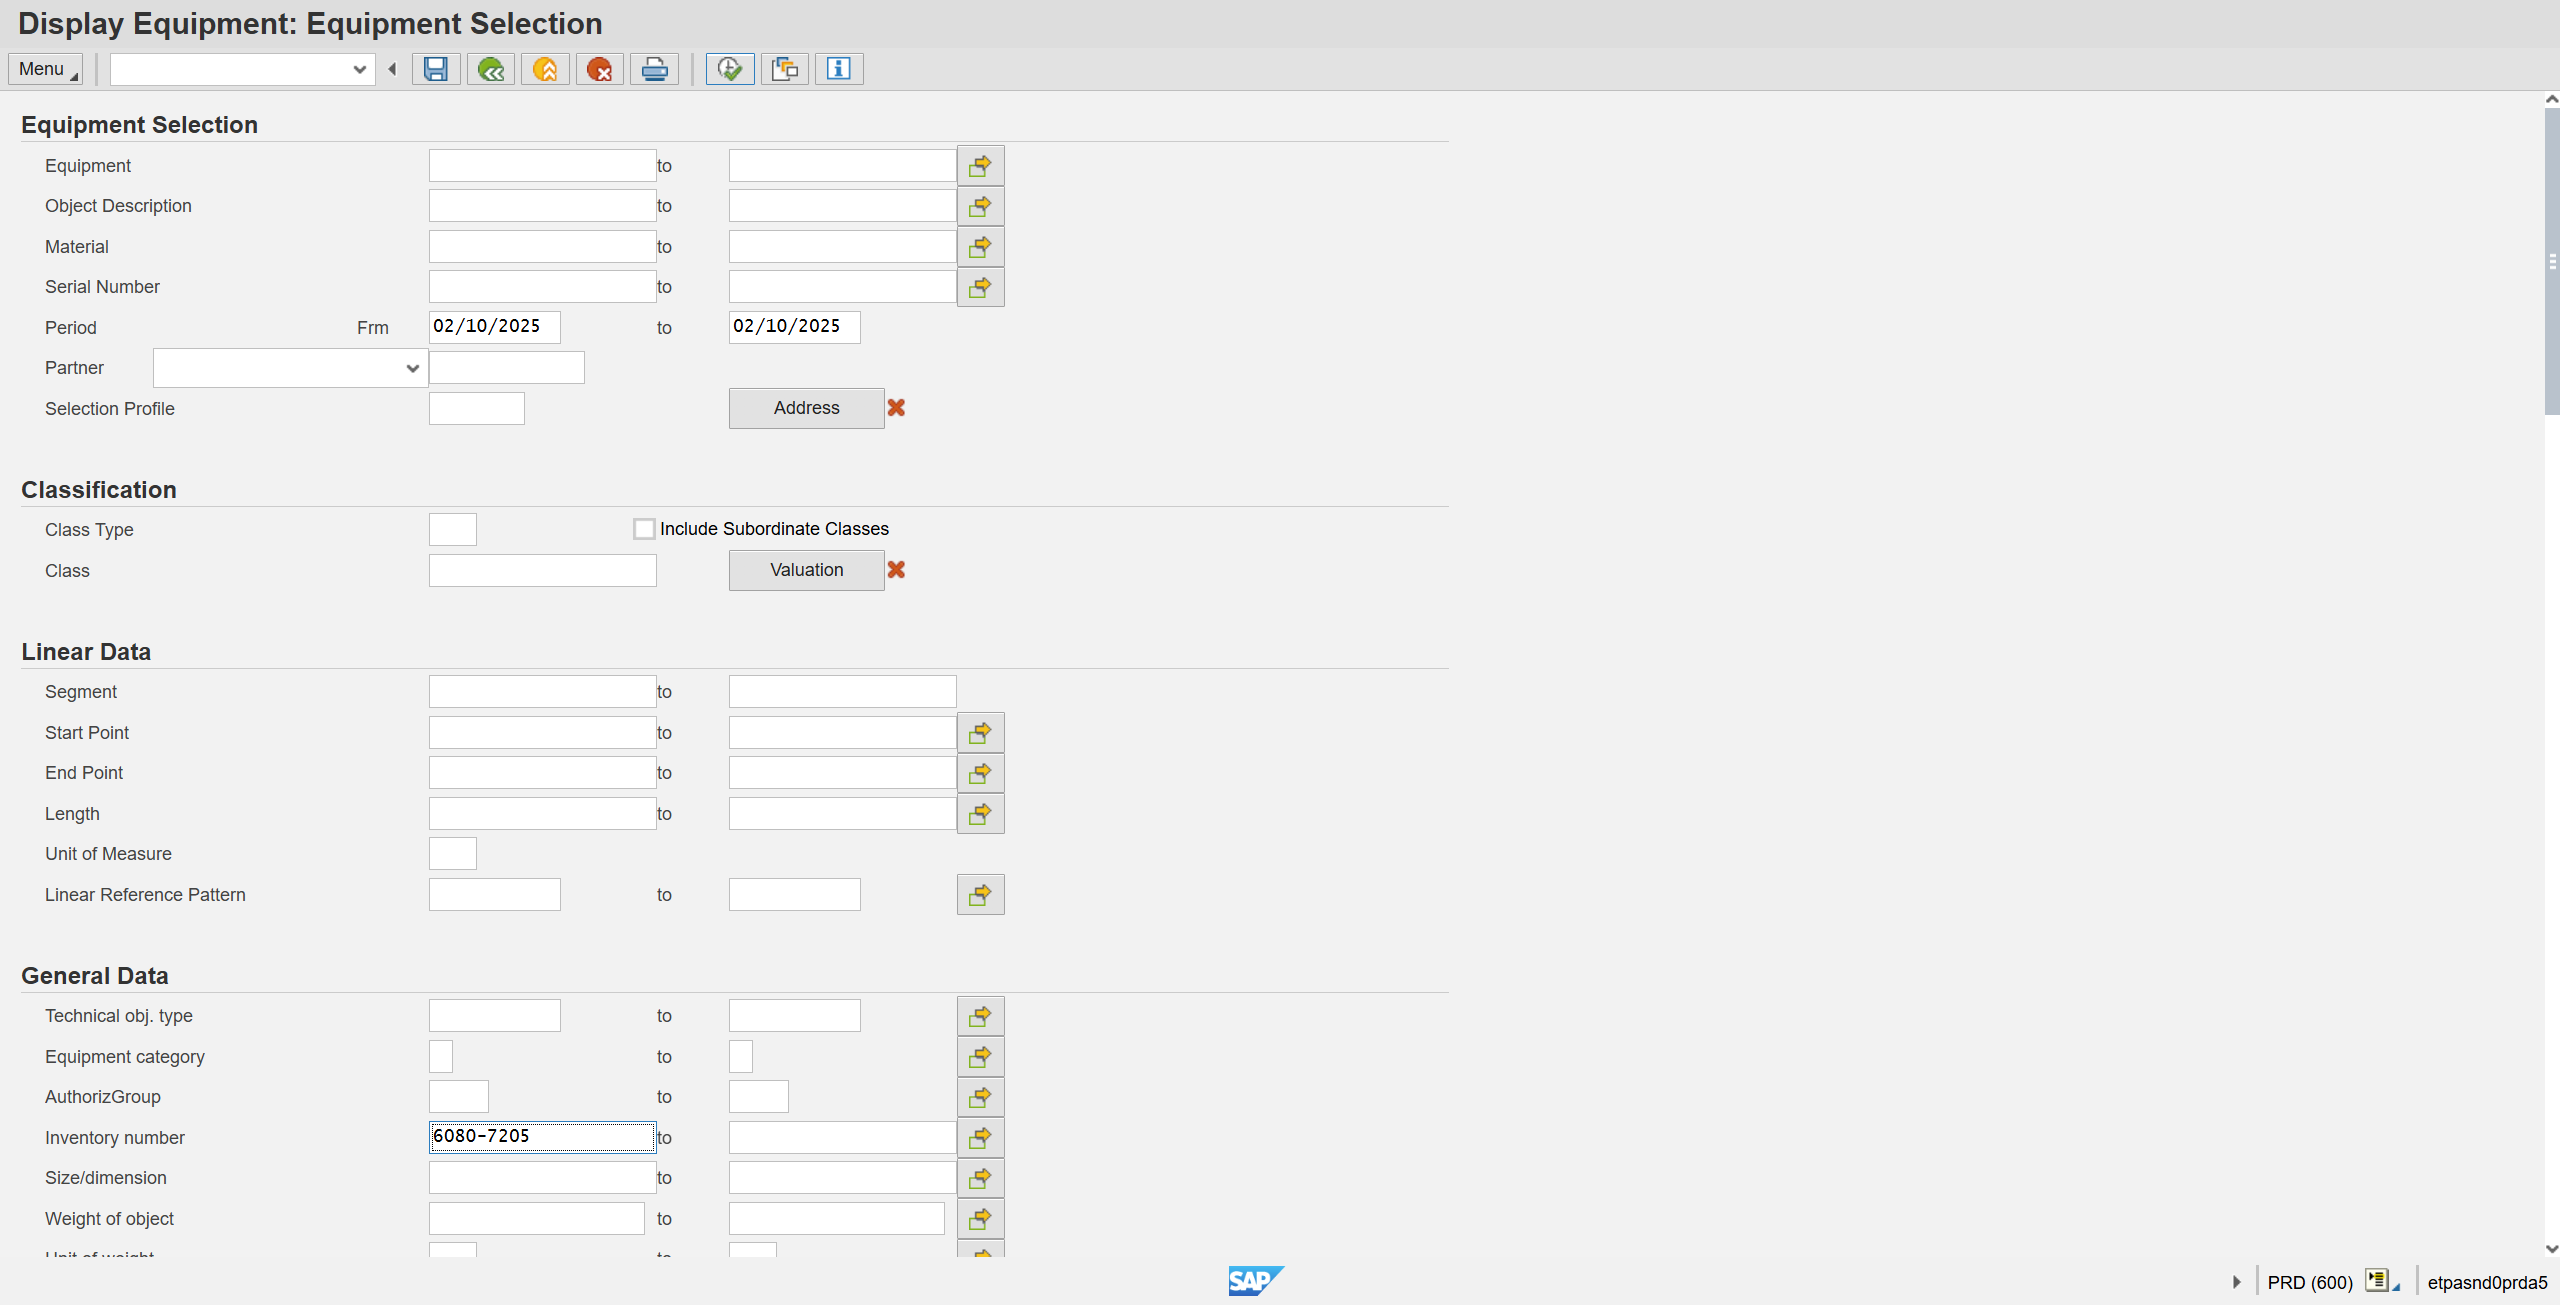Click the Class input field

coord(543,571)
